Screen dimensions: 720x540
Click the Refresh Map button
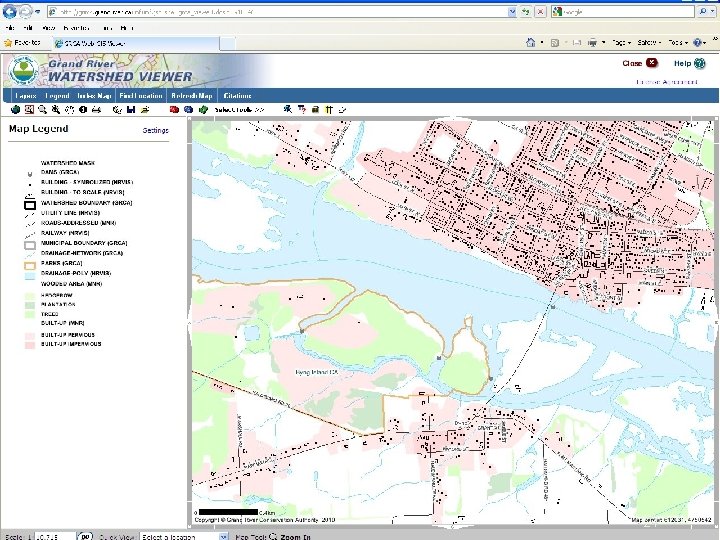tap(192, 95)
